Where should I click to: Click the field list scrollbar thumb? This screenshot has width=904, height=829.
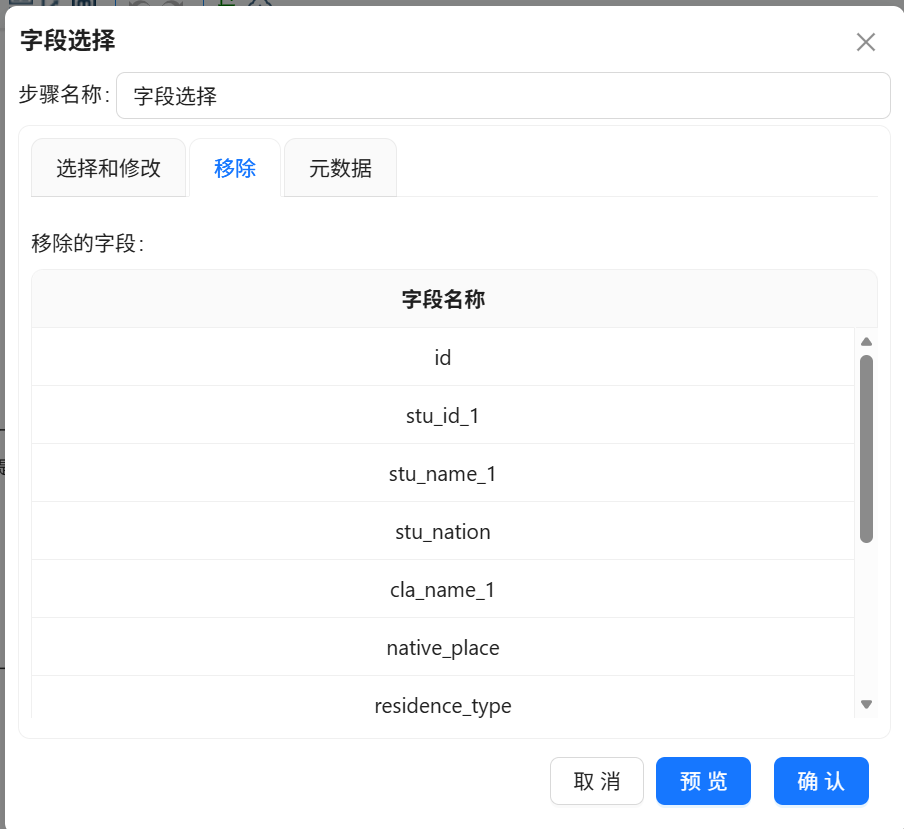[x=866, y=449]
